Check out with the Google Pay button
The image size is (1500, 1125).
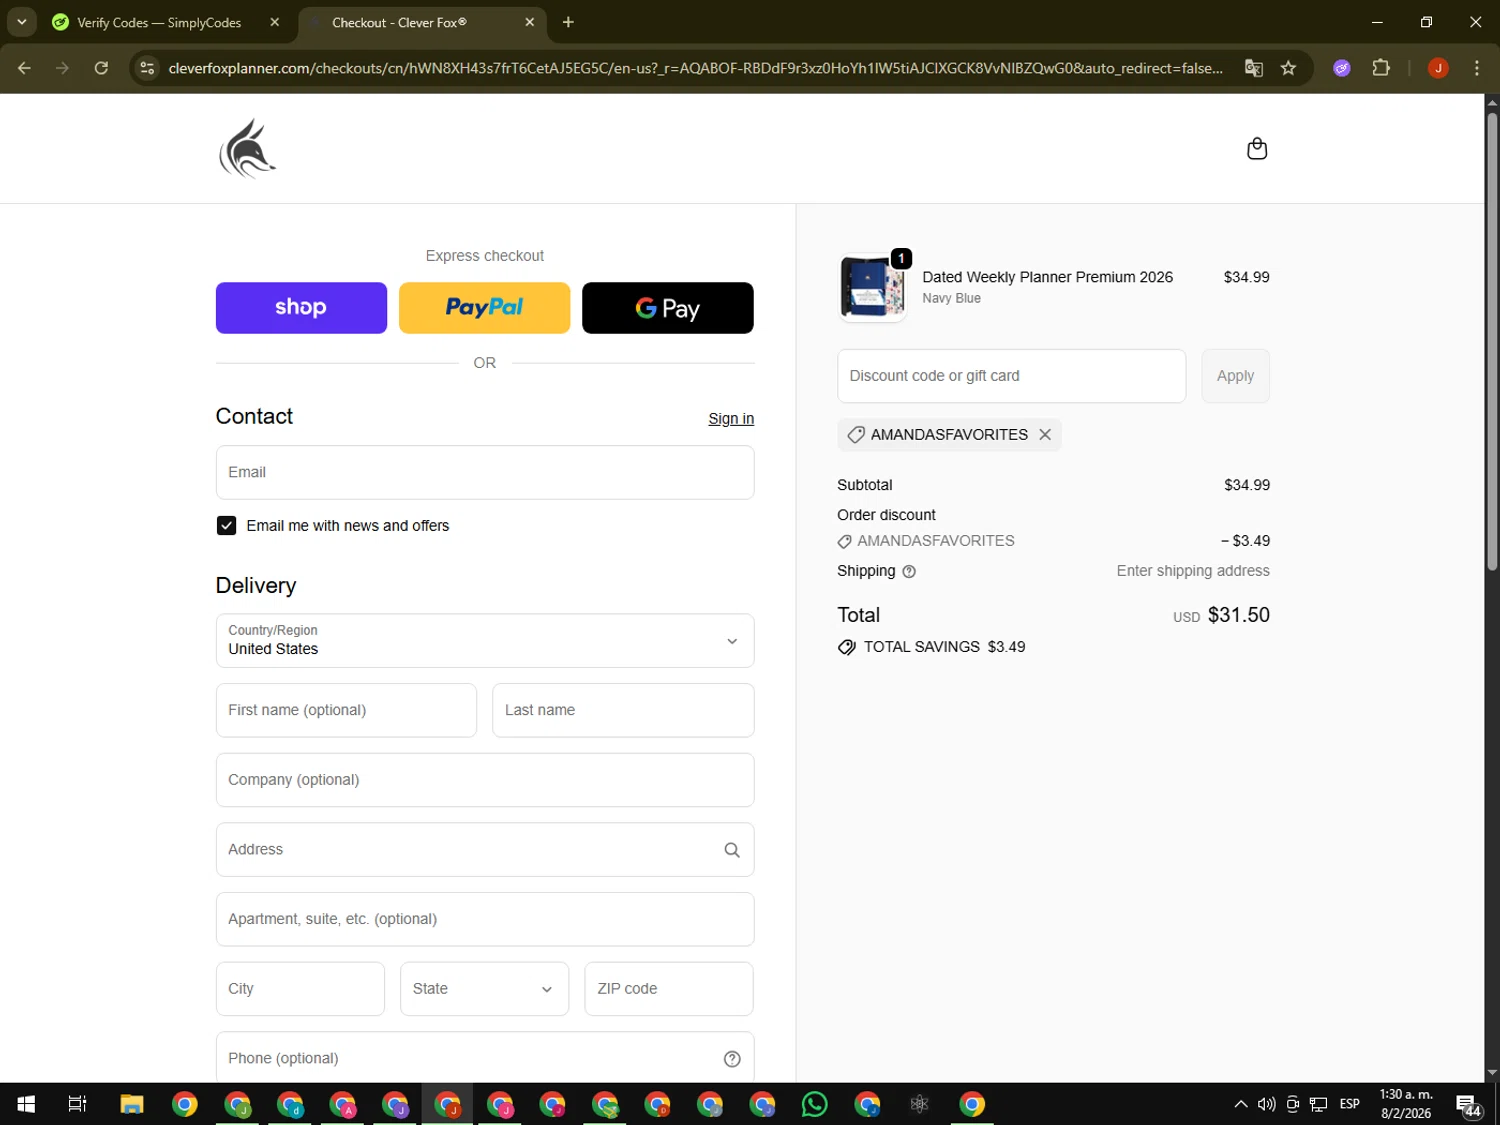coord(668,308)
